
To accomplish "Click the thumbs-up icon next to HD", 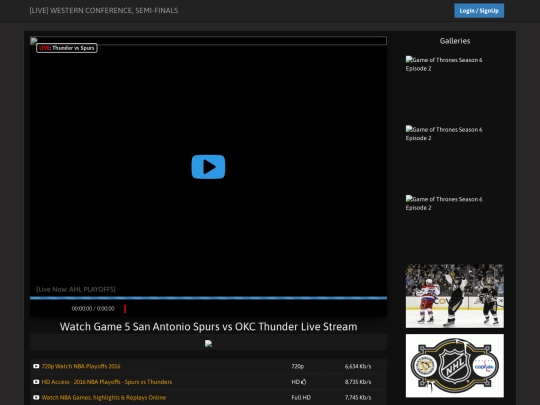I will point(304,382).
